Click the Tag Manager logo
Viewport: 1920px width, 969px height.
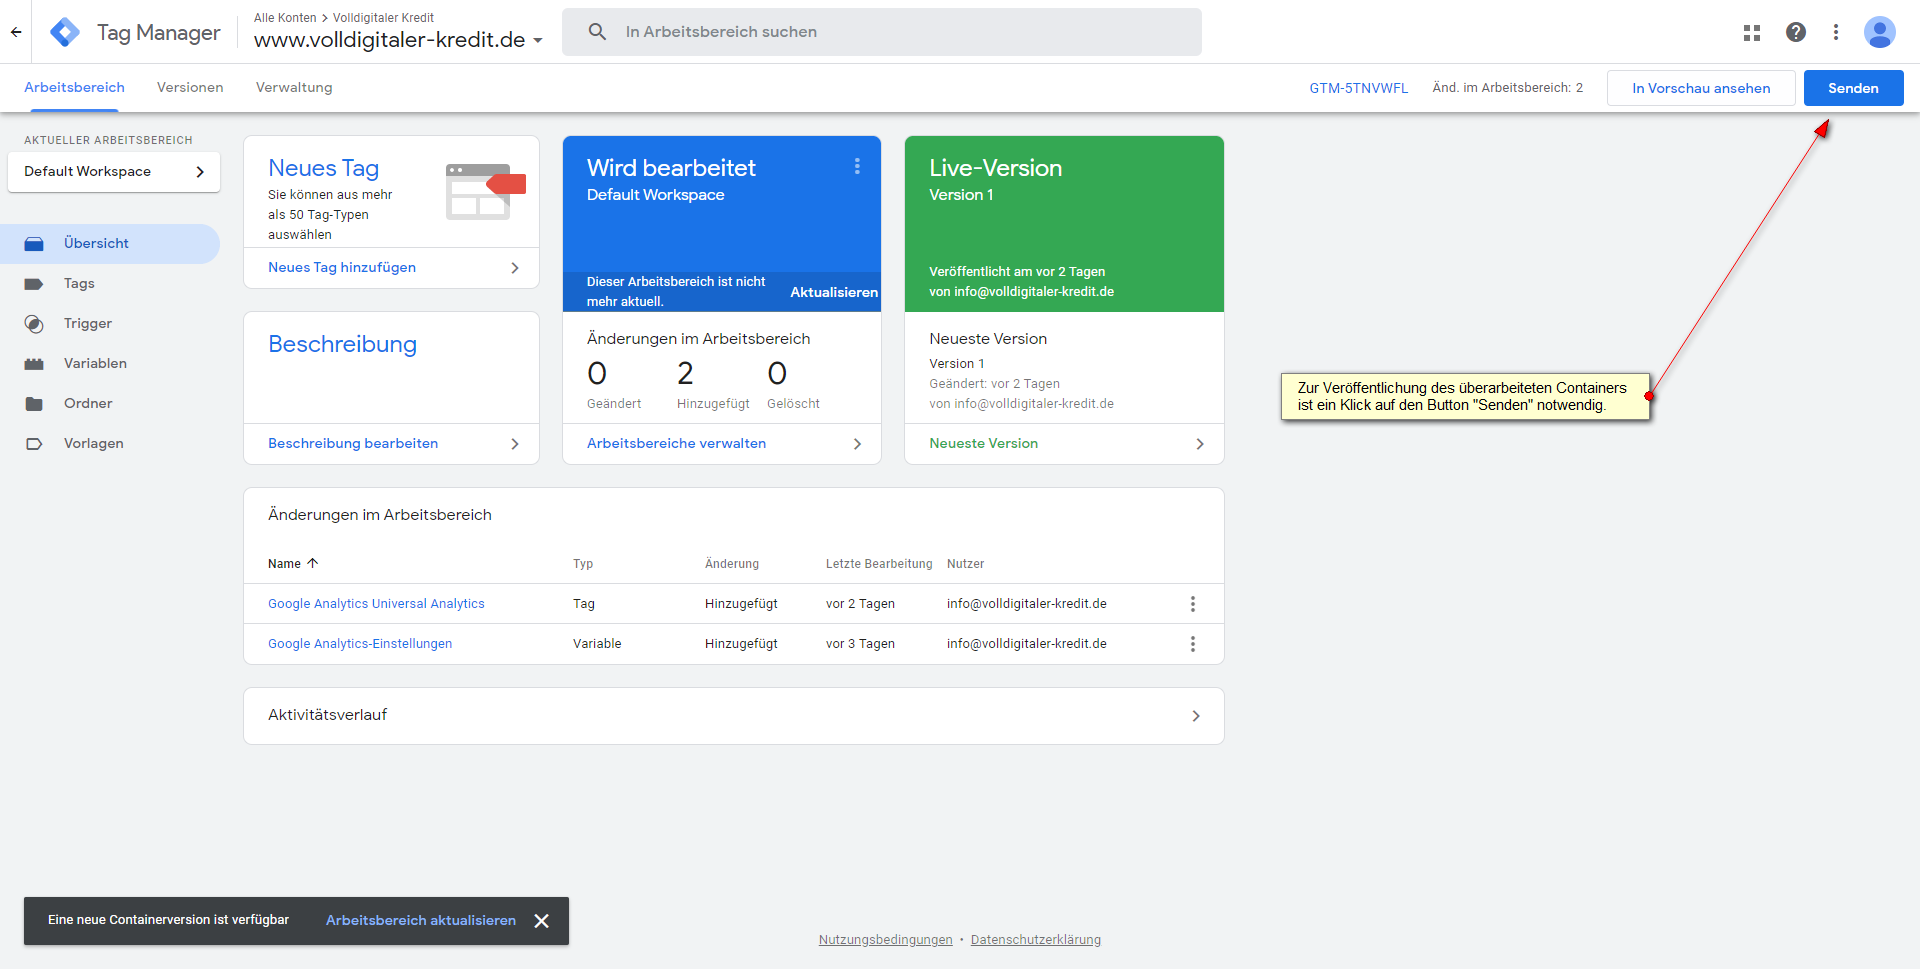65,32
